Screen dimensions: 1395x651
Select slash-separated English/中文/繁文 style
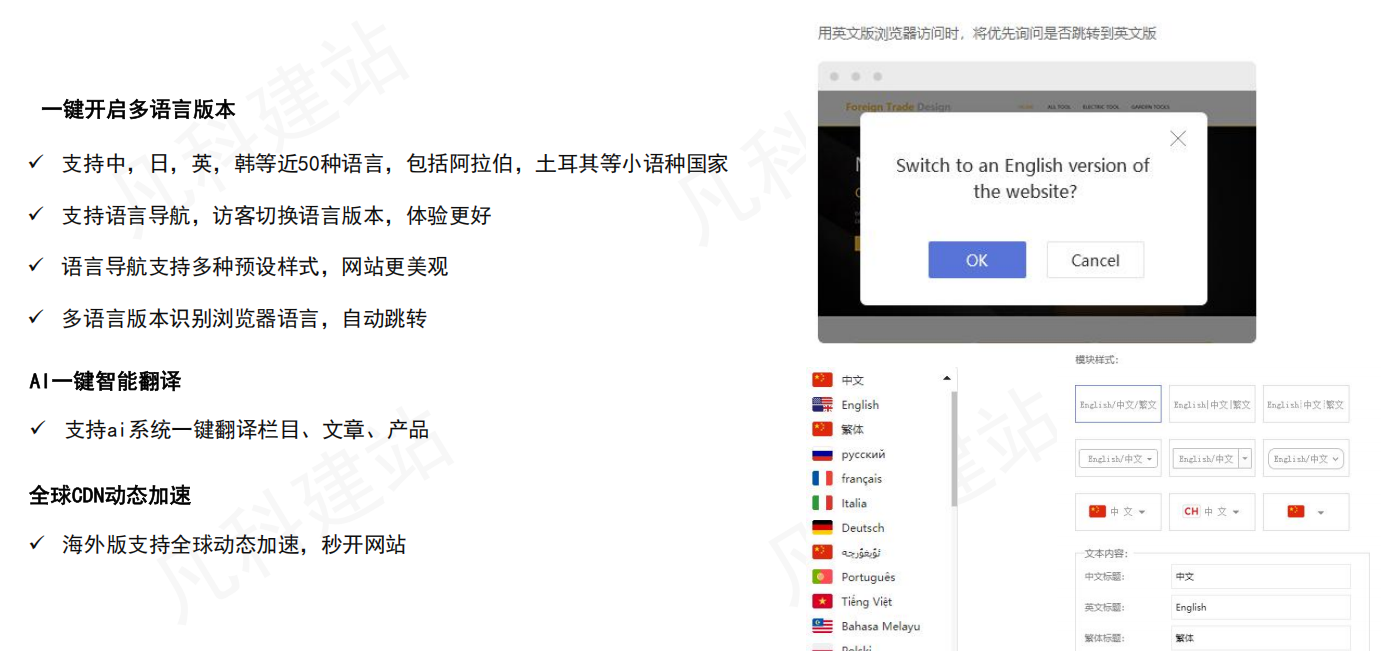tap(1118, 404)
